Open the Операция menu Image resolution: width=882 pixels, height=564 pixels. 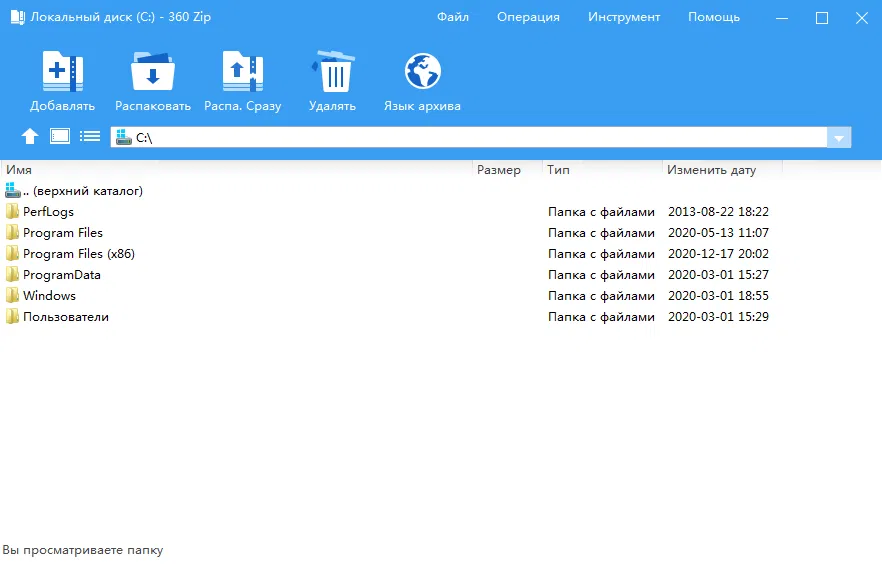pyautogui.click(x=528, y=17)
